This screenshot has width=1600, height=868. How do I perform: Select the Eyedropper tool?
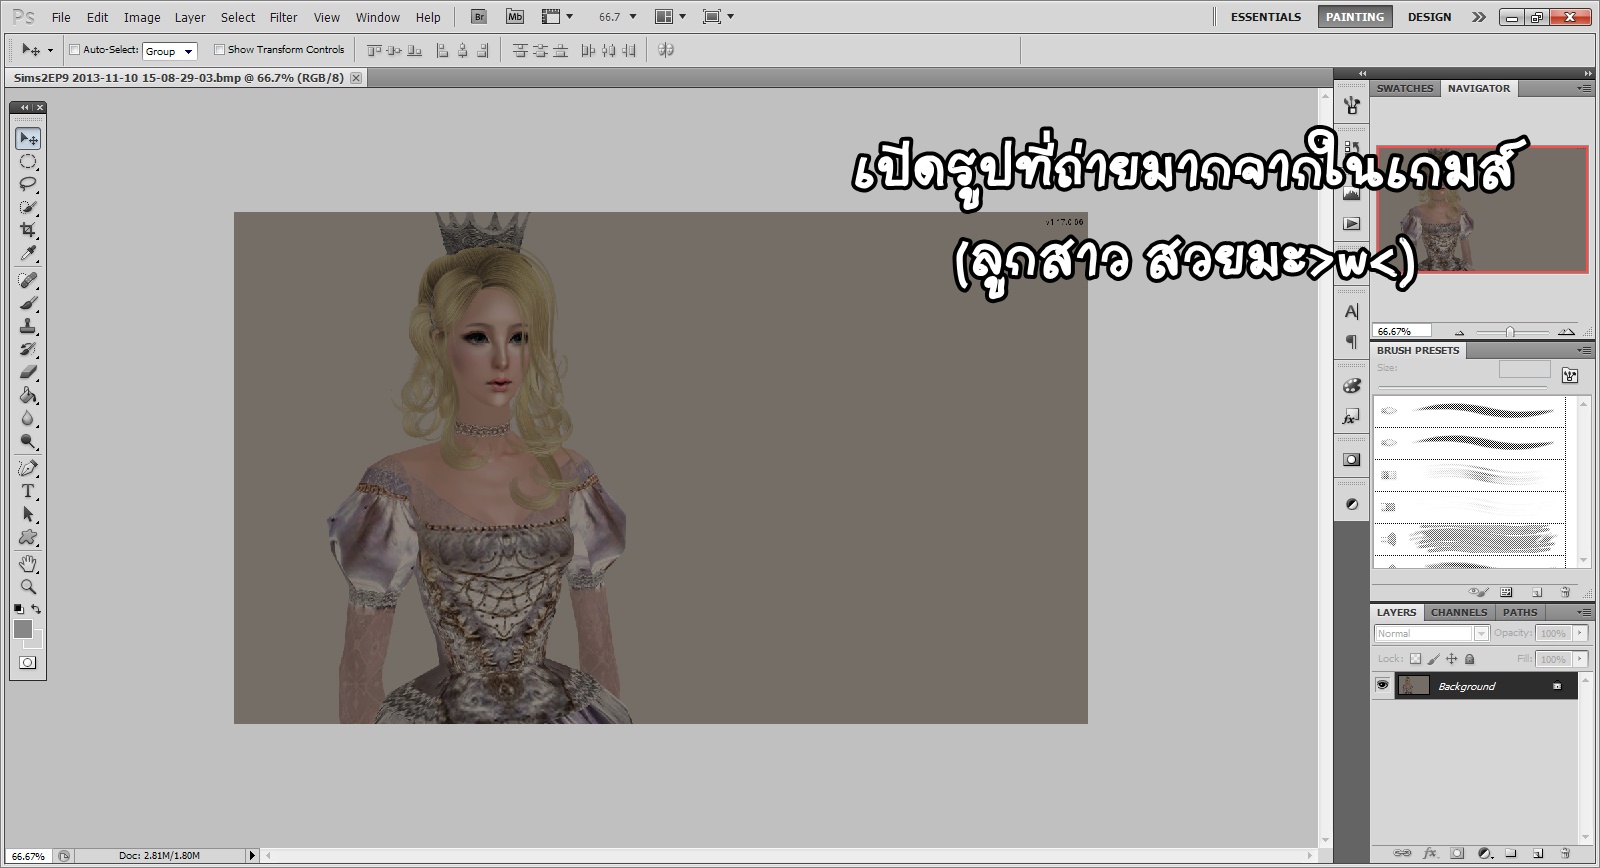pyautogui.click(x=28, y=253)
